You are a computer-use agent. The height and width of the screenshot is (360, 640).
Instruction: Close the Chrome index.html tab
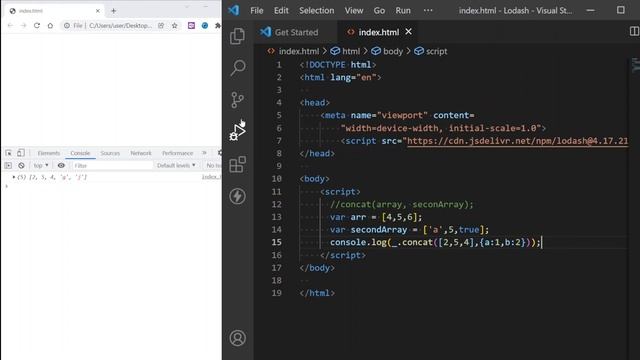click(x=98, y=11)
